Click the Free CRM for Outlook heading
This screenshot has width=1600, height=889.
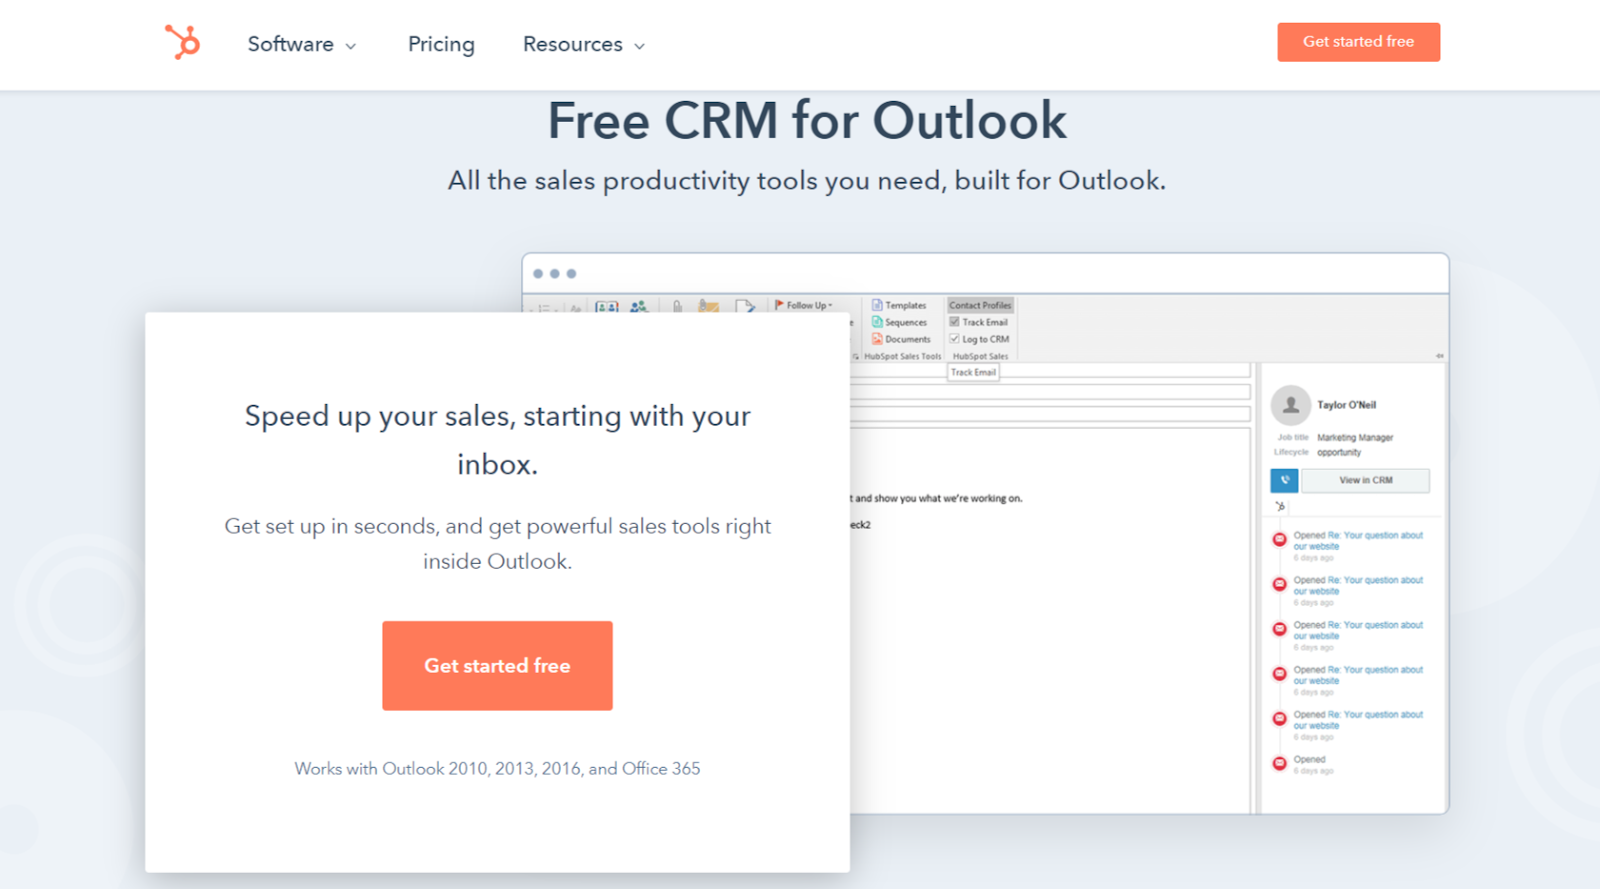coord(807,121)
